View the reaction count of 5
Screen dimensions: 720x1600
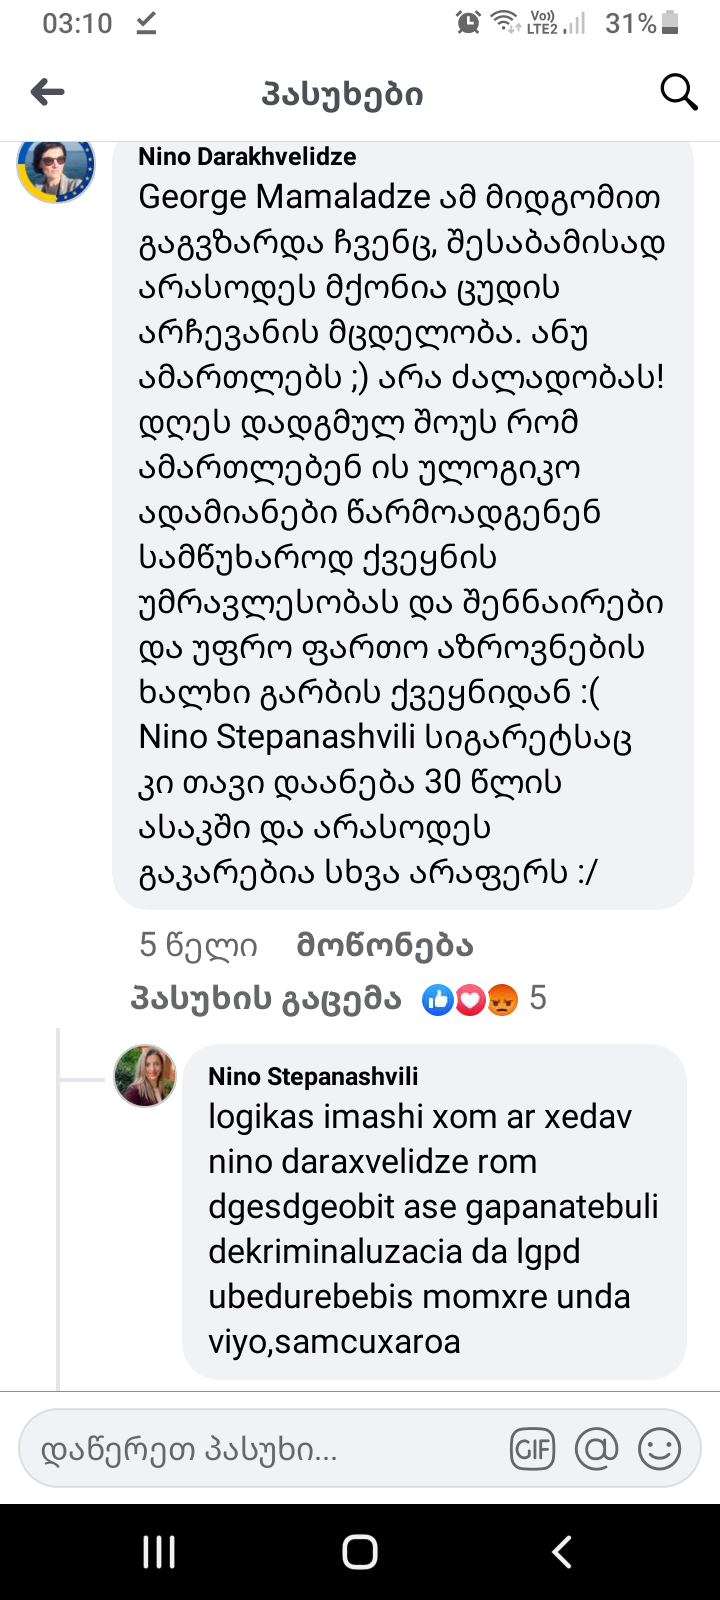point(538,998)
